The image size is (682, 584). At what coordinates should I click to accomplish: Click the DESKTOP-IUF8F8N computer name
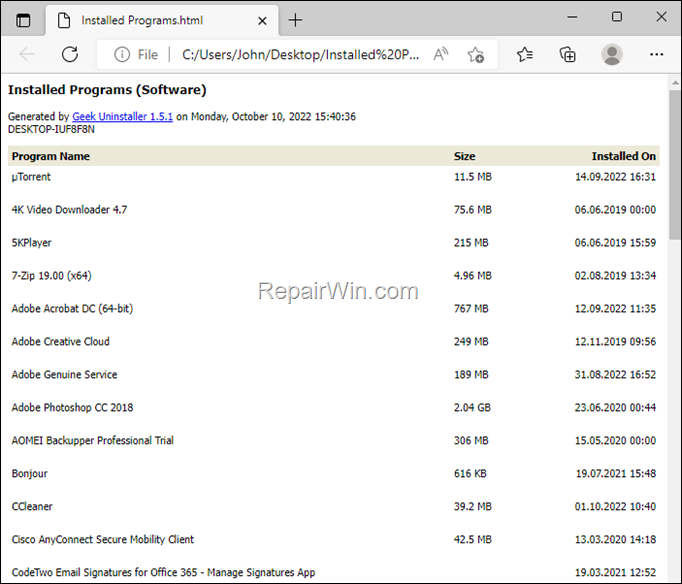(51, 130)
